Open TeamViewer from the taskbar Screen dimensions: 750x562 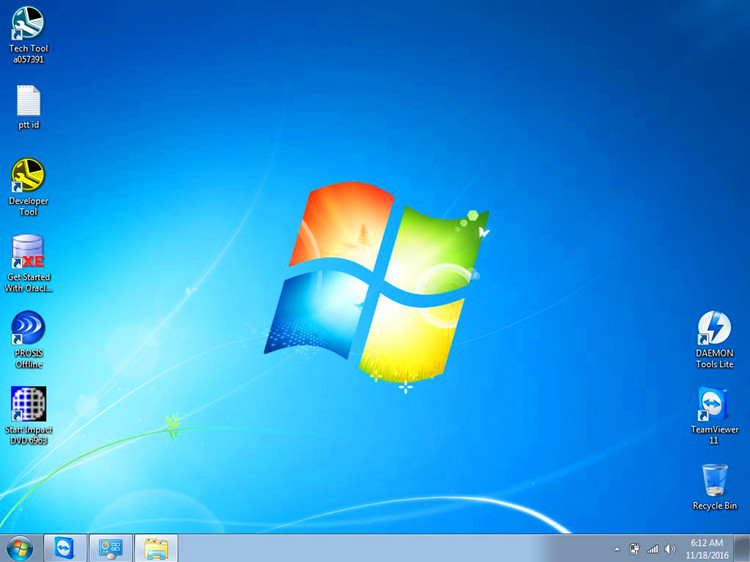point(65,548)
